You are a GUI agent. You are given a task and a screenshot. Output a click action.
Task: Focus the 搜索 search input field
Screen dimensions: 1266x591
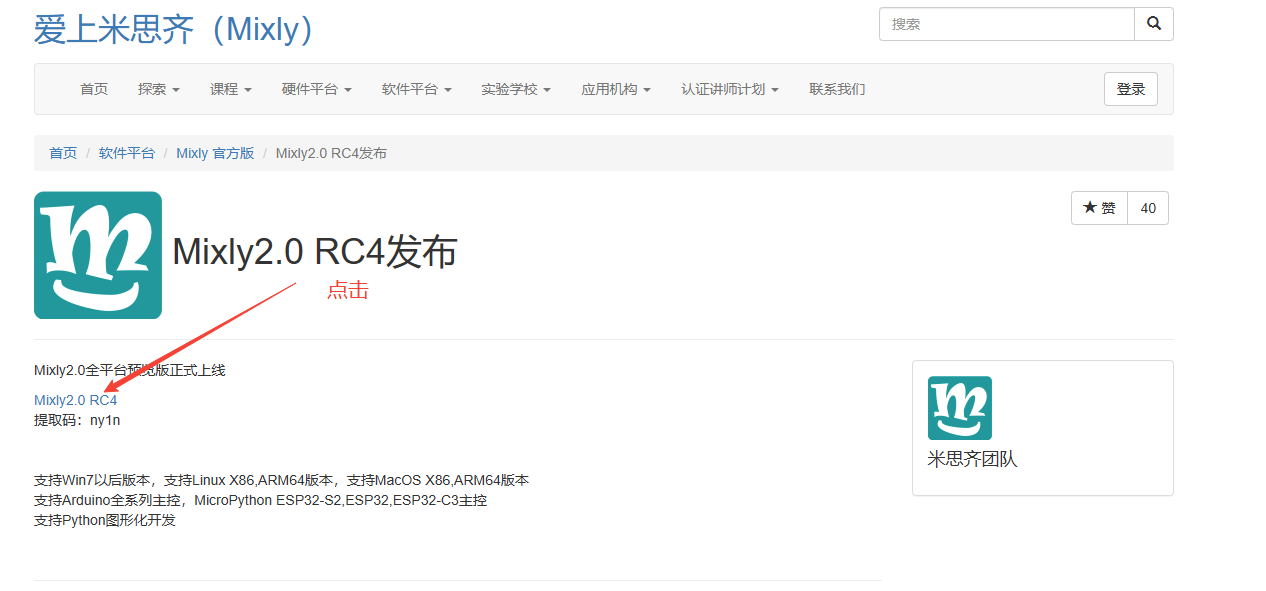tap(1007, 24)
